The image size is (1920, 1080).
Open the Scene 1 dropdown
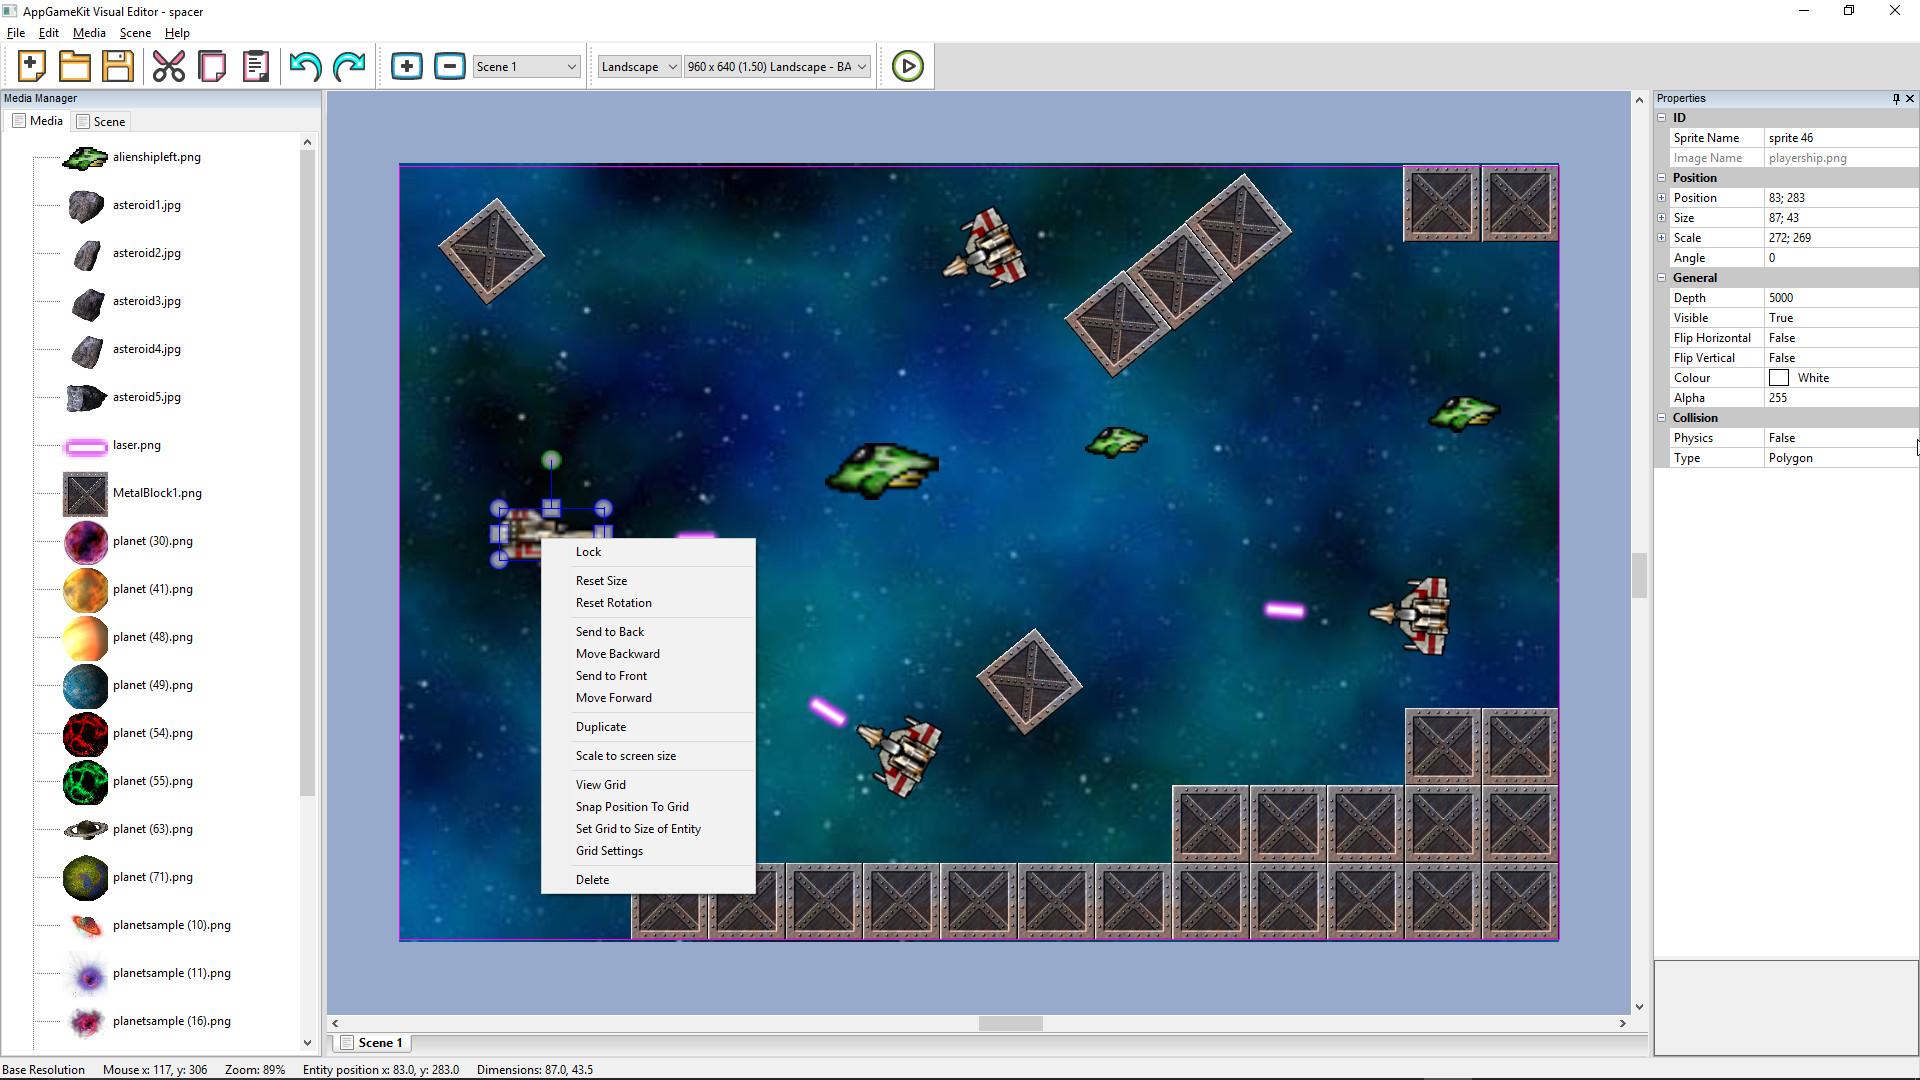(571, 66)
